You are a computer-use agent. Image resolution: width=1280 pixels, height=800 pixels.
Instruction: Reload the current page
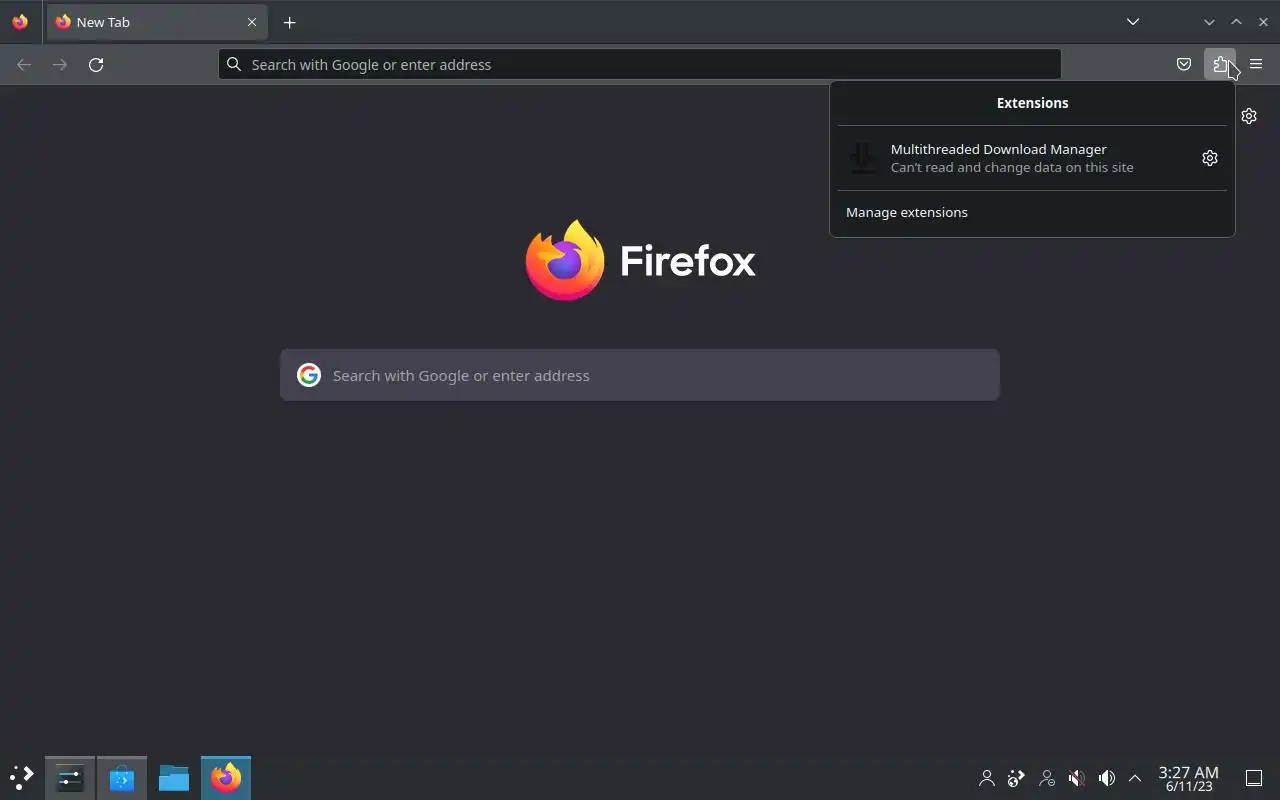coord(96,64)
